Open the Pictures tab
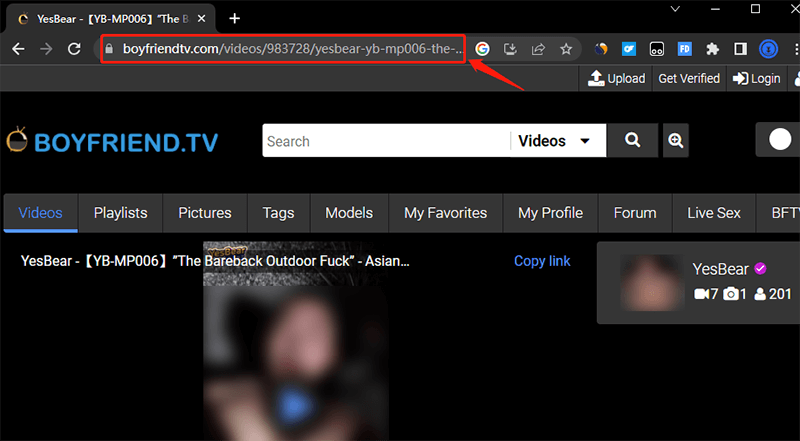This screenshot has width=800, height=441. pos(205,213)
